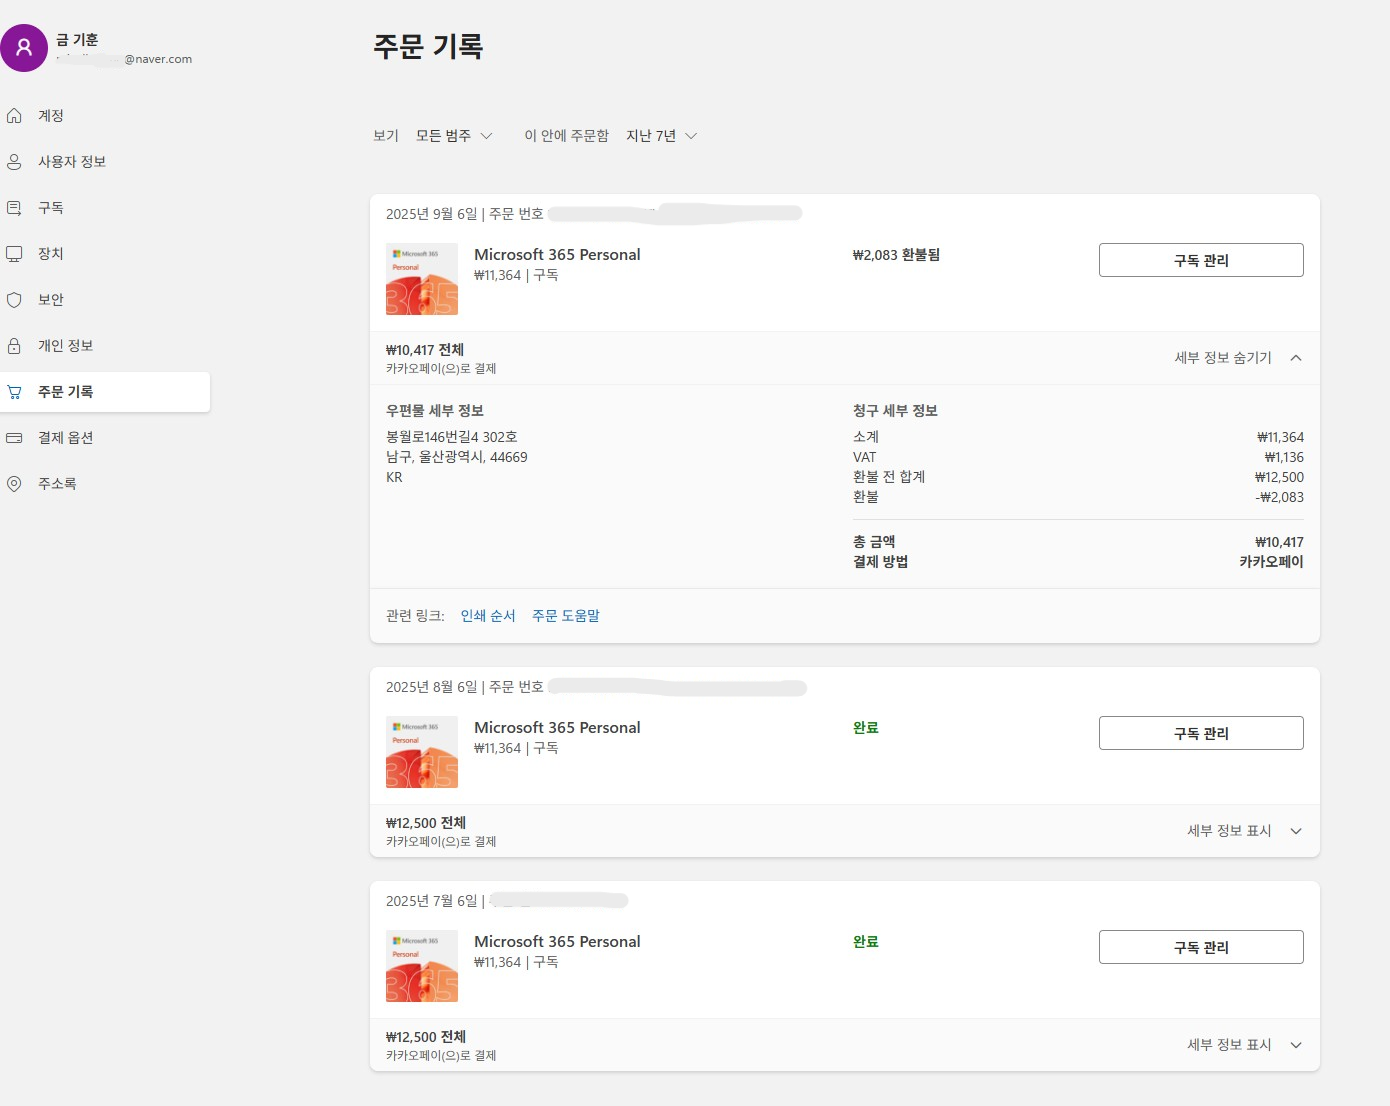Open the 개인 정보 section
This screenshot has height=1106, width=1390.
pyautogui.click(x=105, y=346)
